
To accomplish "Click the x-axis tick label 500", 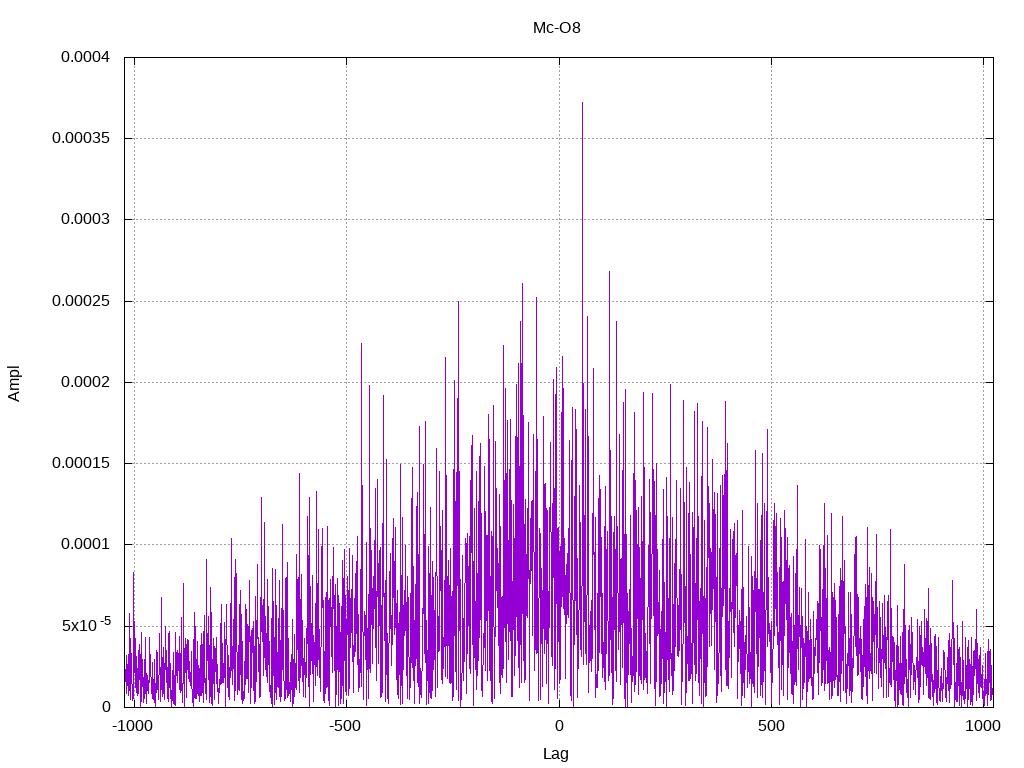I will (771, 726).
